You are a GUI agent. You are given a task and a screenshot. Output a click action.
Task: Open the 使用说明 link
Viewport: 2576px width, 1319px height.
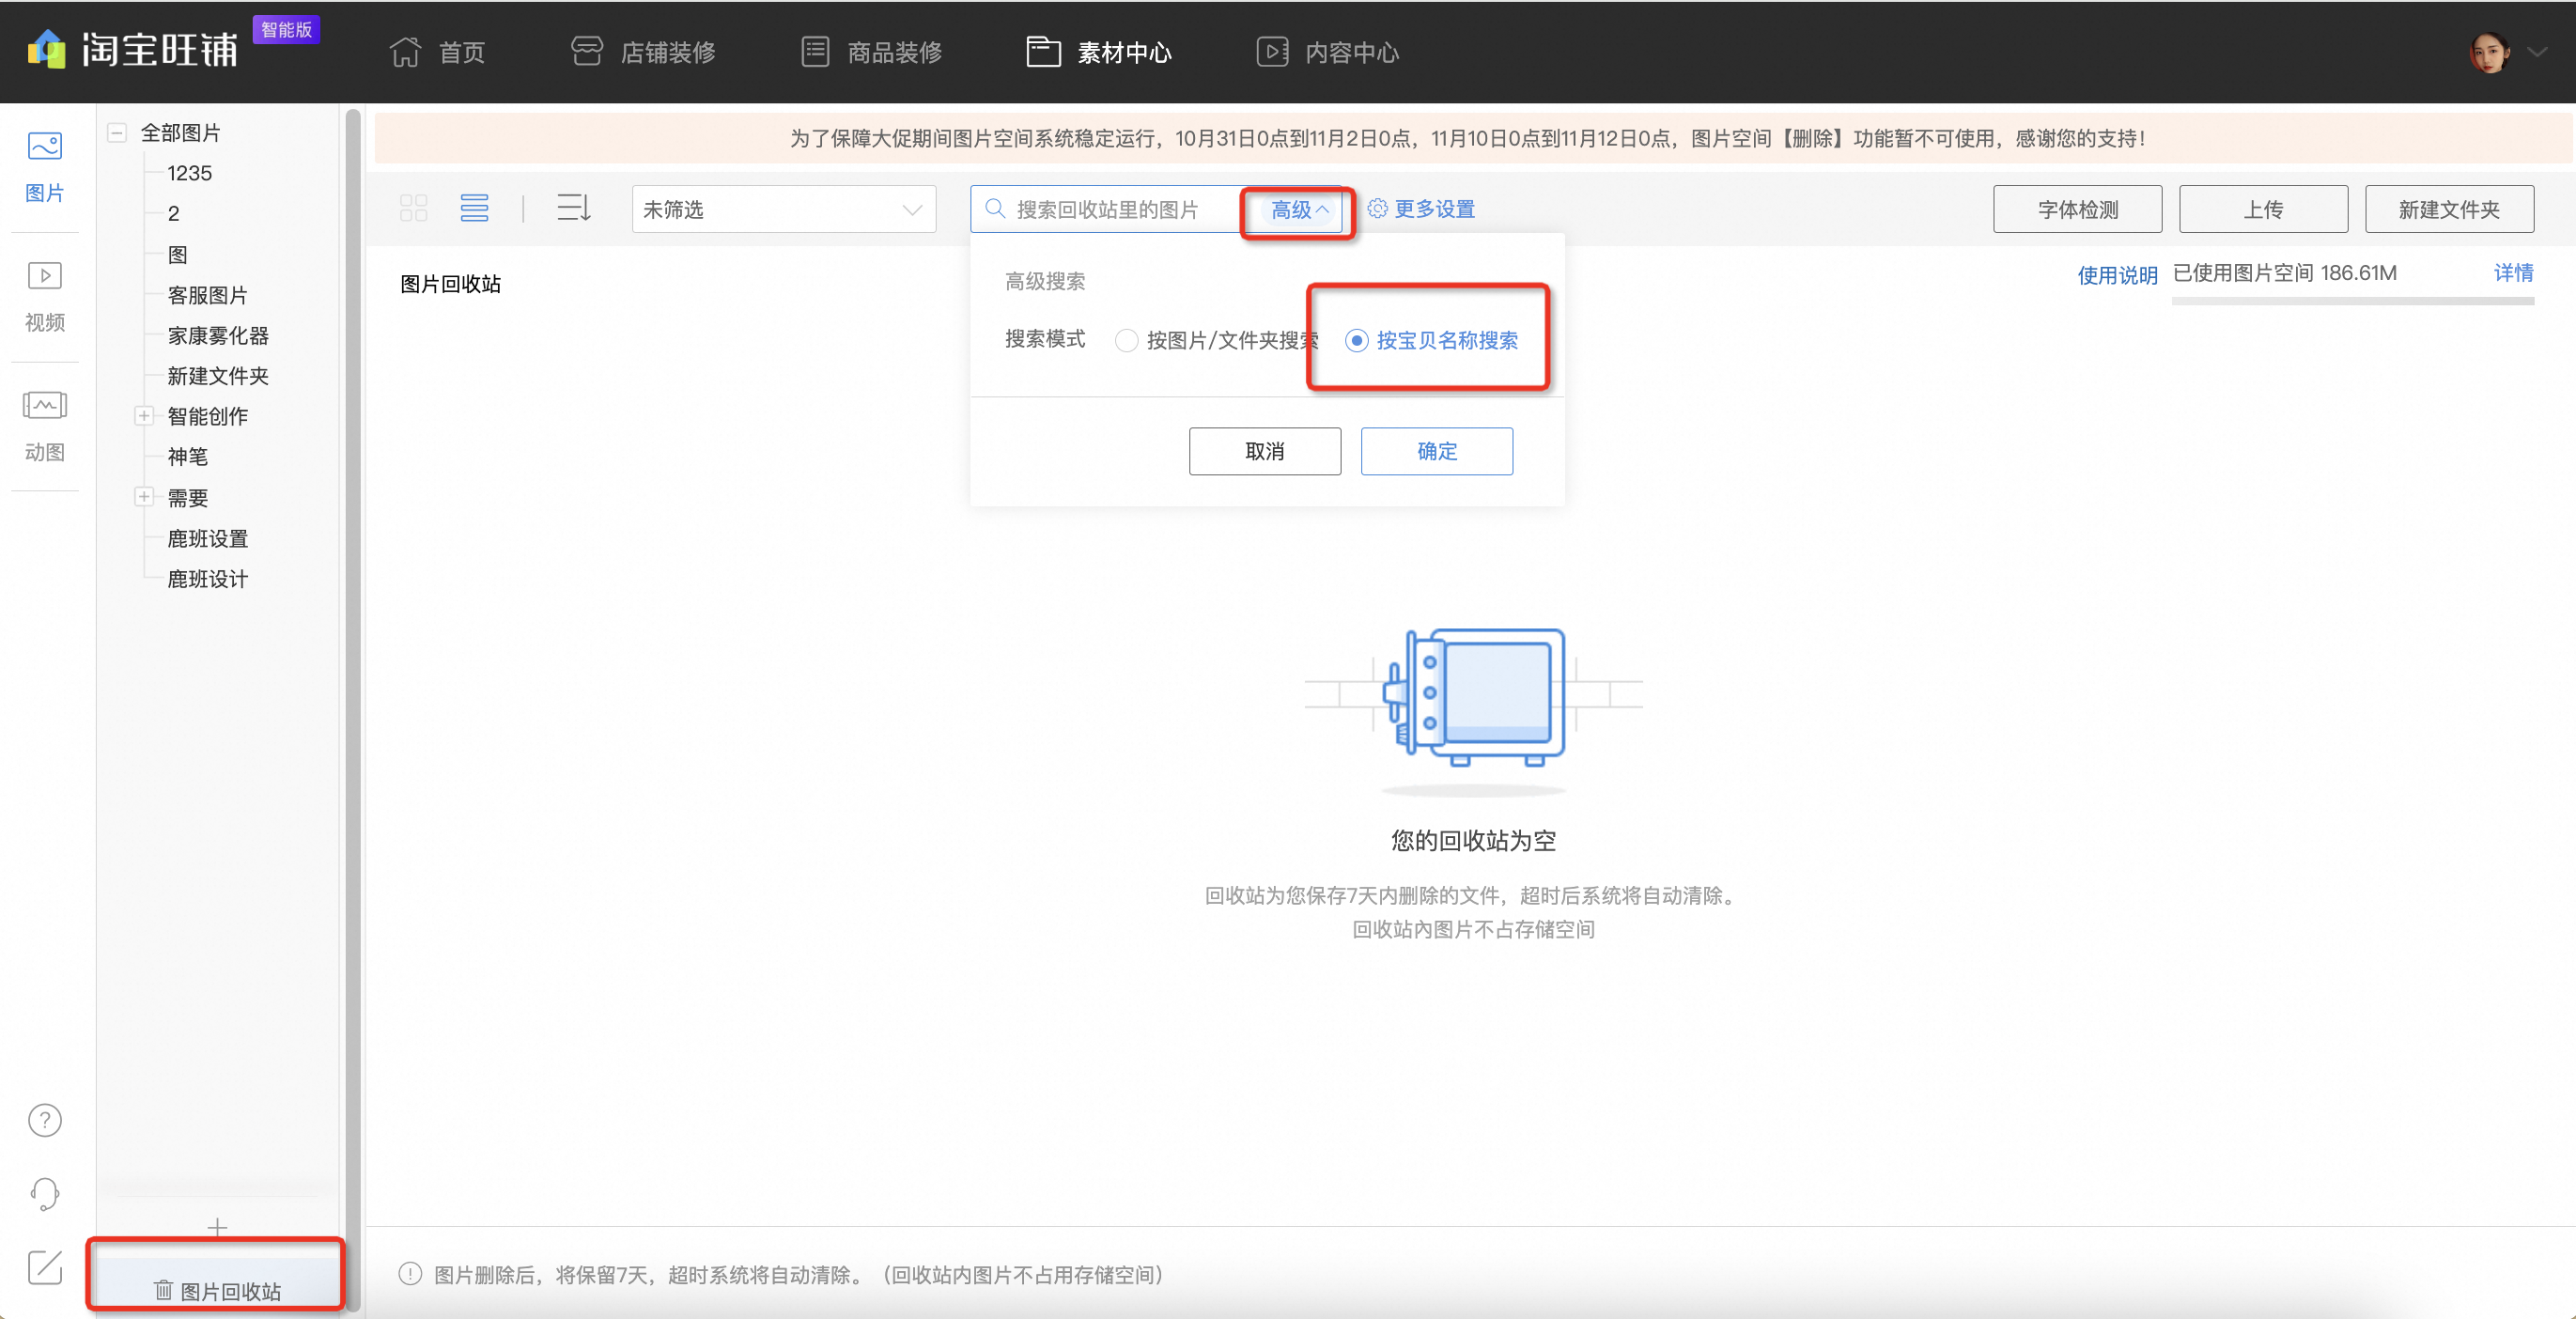click(2117, 275)
